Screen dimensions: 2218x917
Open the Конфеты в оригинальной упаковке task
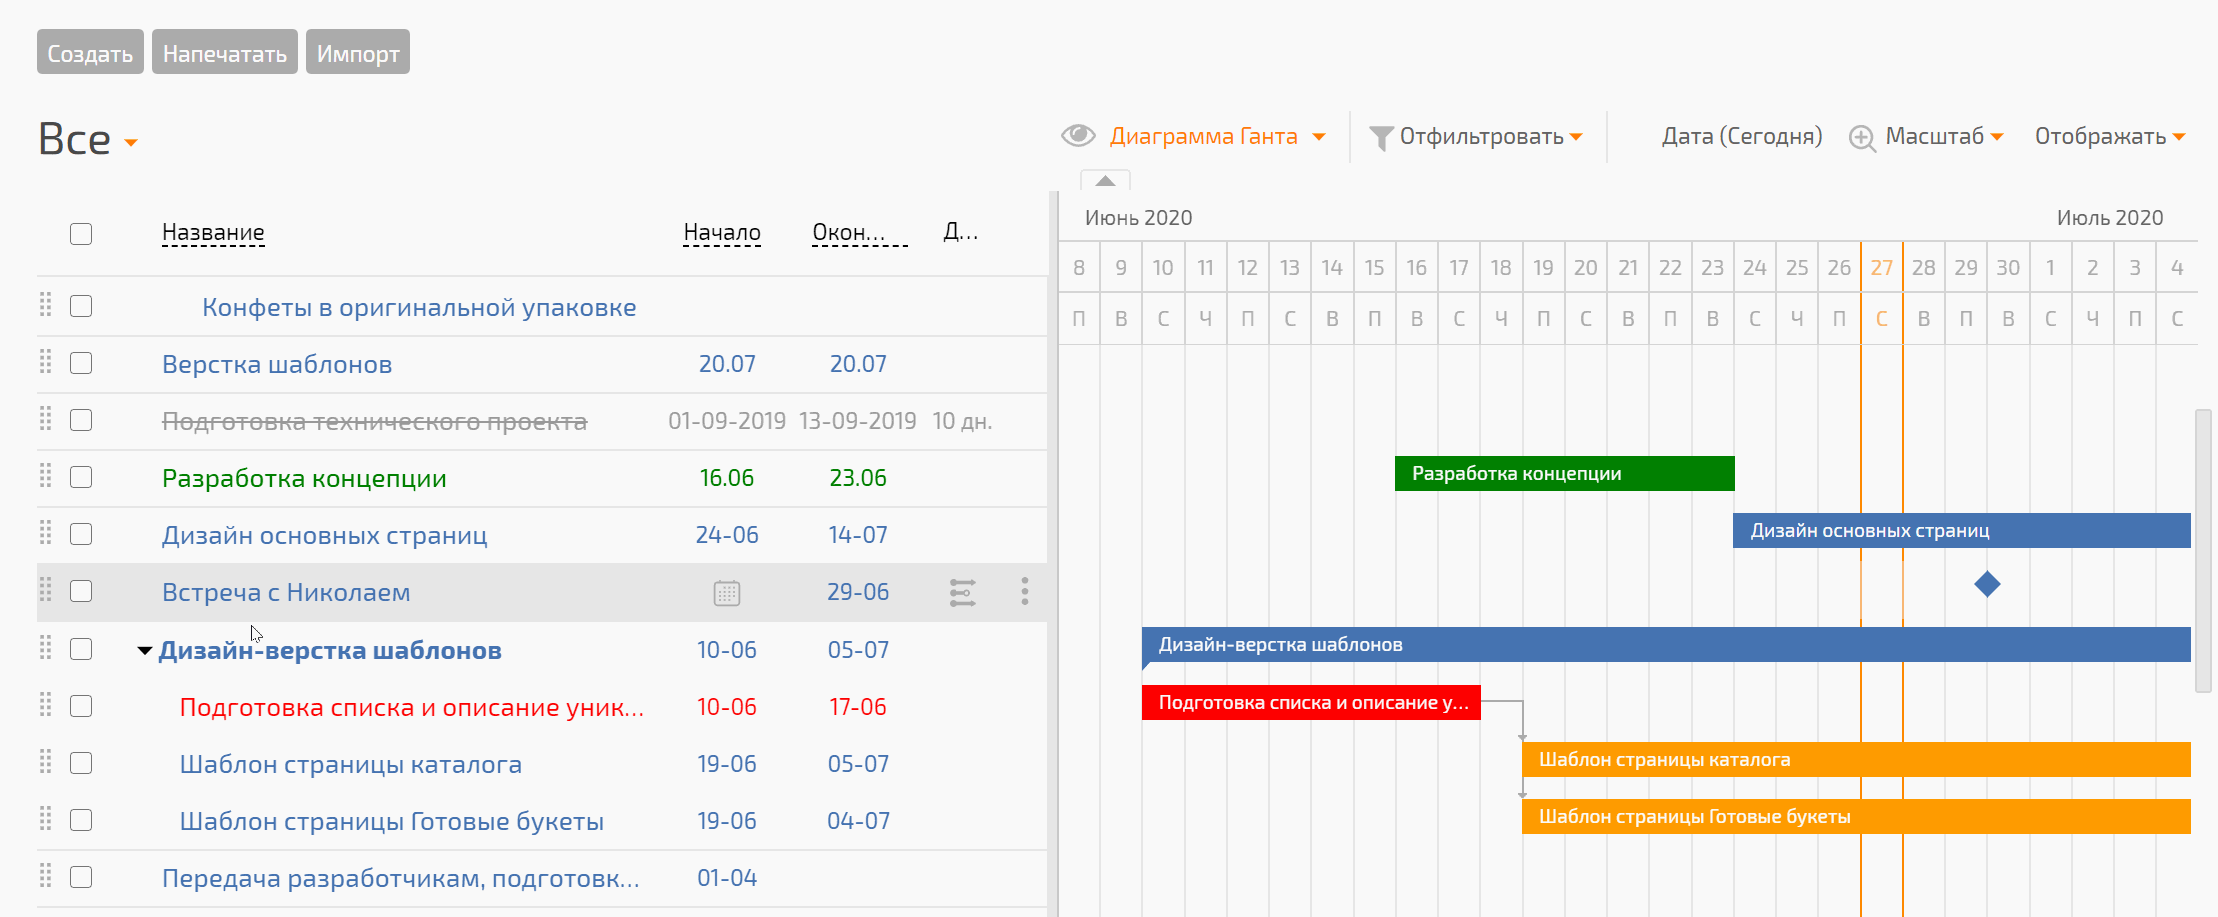[419, 307]
